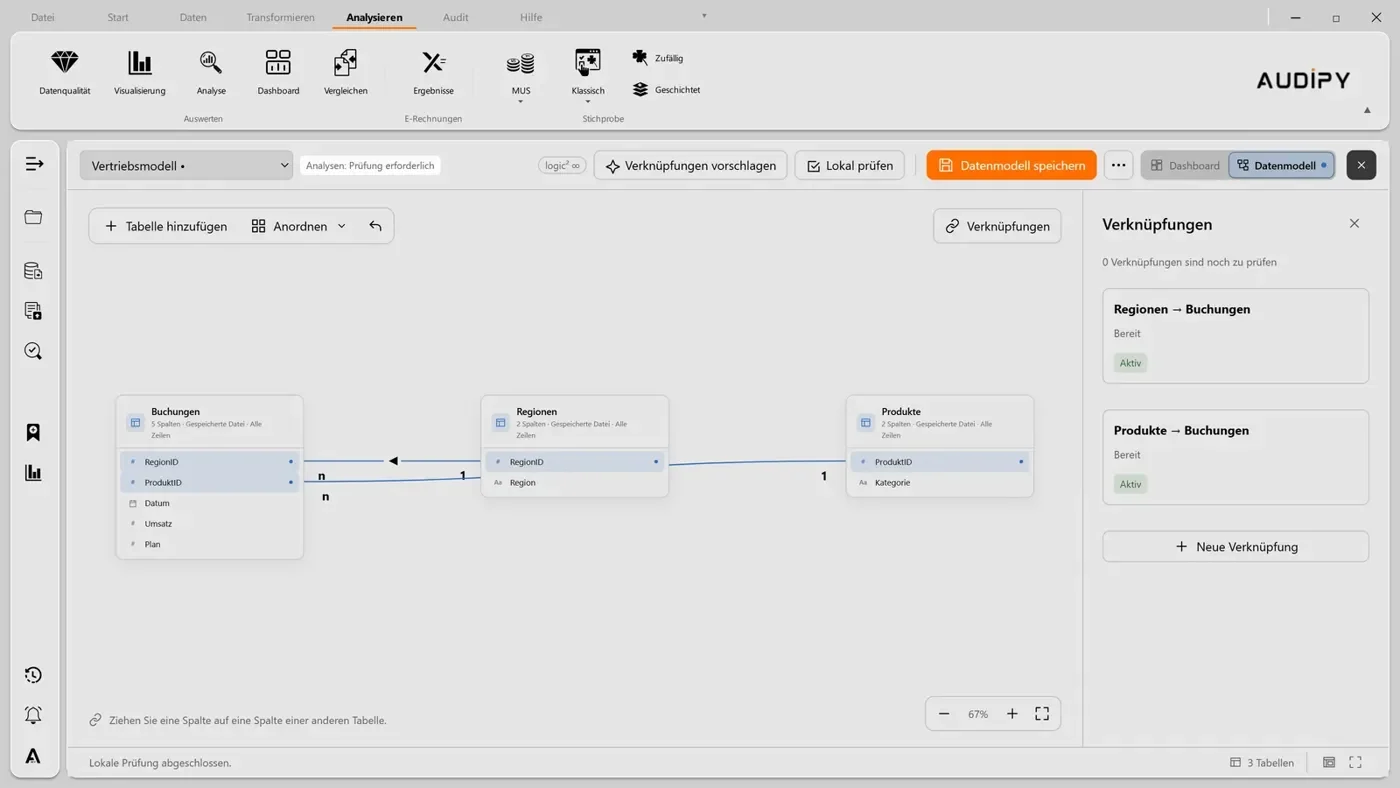The image size is (1400, 788).
Task: Click Verknüpfungen vorschlagen
Action: tap(691, 165)
